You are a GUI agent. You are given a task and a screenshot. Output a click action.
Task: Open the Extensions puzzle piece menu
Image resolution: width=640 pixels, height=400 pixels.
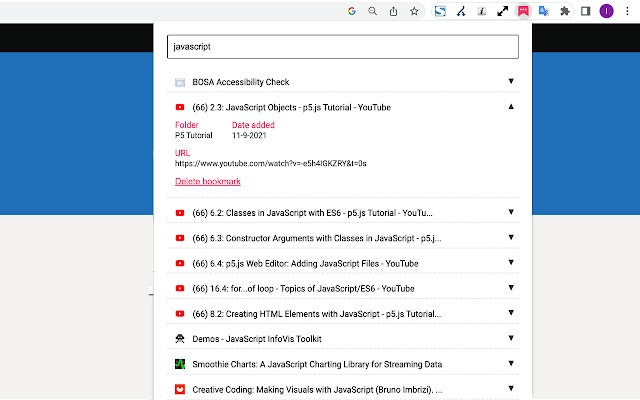point(564,11)
